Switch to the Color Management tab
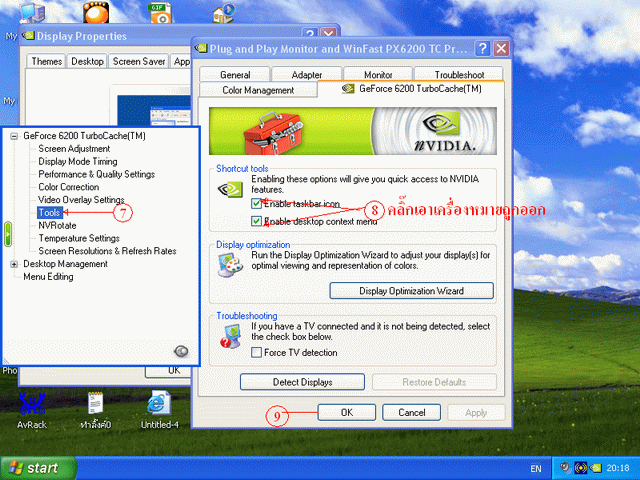Image resolution: width=640 pixels, height=480 pixels. point(258,90)
